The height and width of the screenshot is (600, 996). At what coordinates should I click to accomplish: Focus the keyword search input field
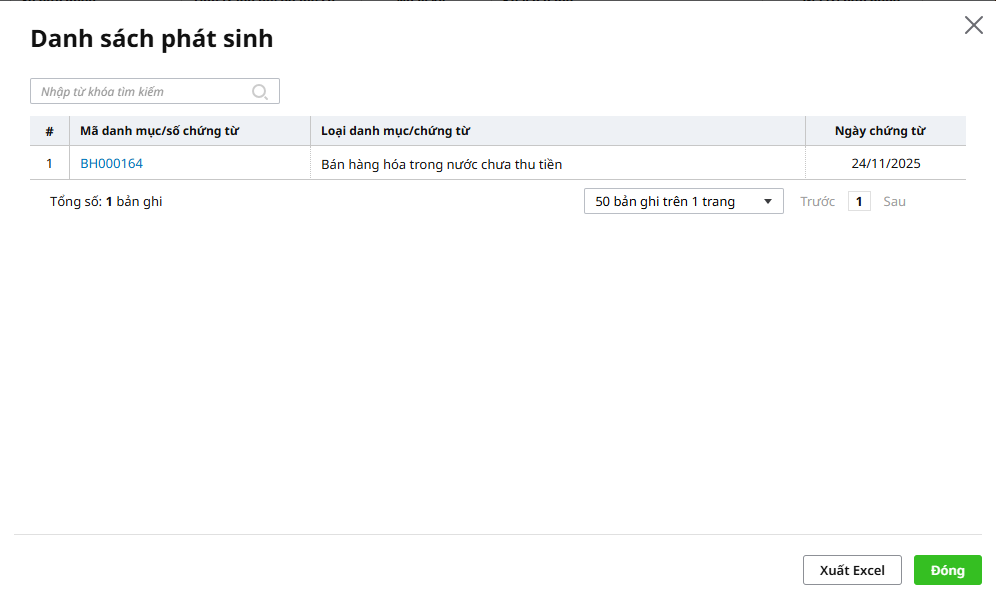[x=140, y=92]
